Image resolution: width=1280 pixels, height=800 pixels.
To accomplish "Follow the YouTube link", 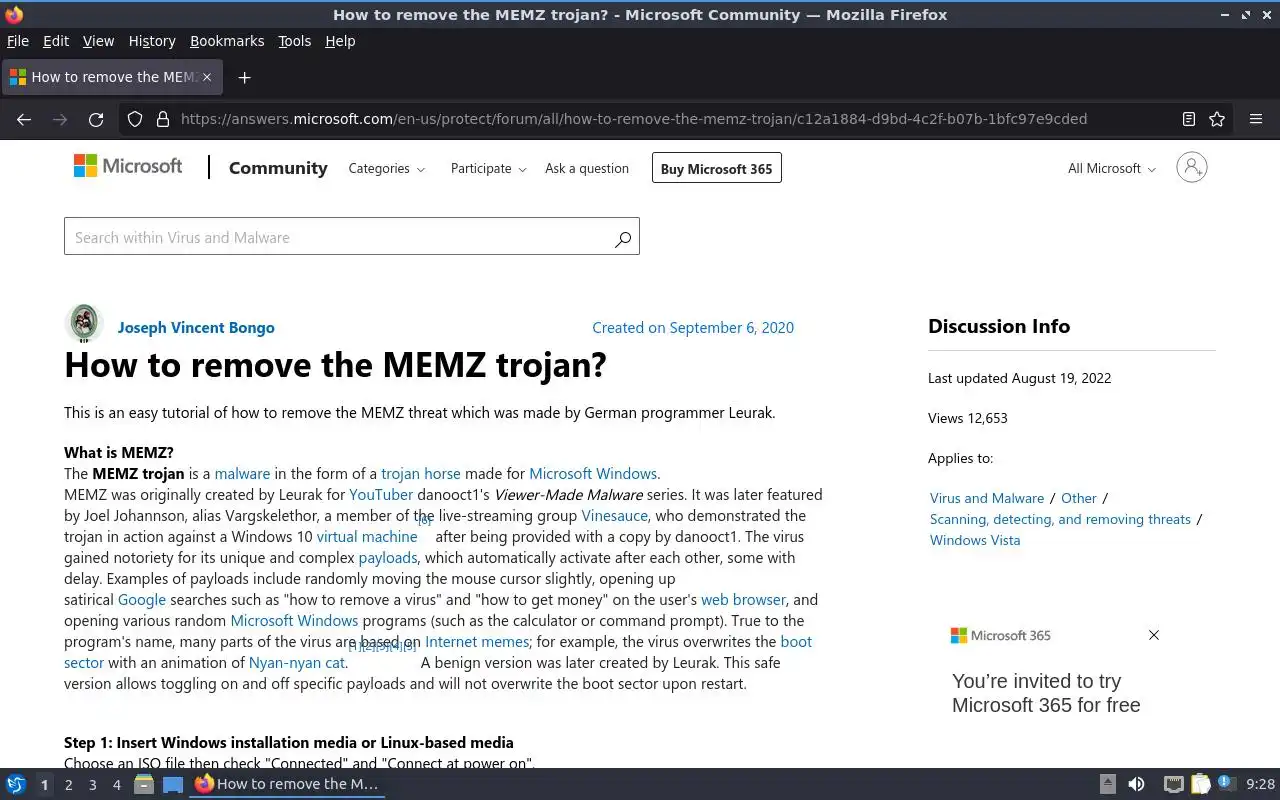I will pos(381,494).
